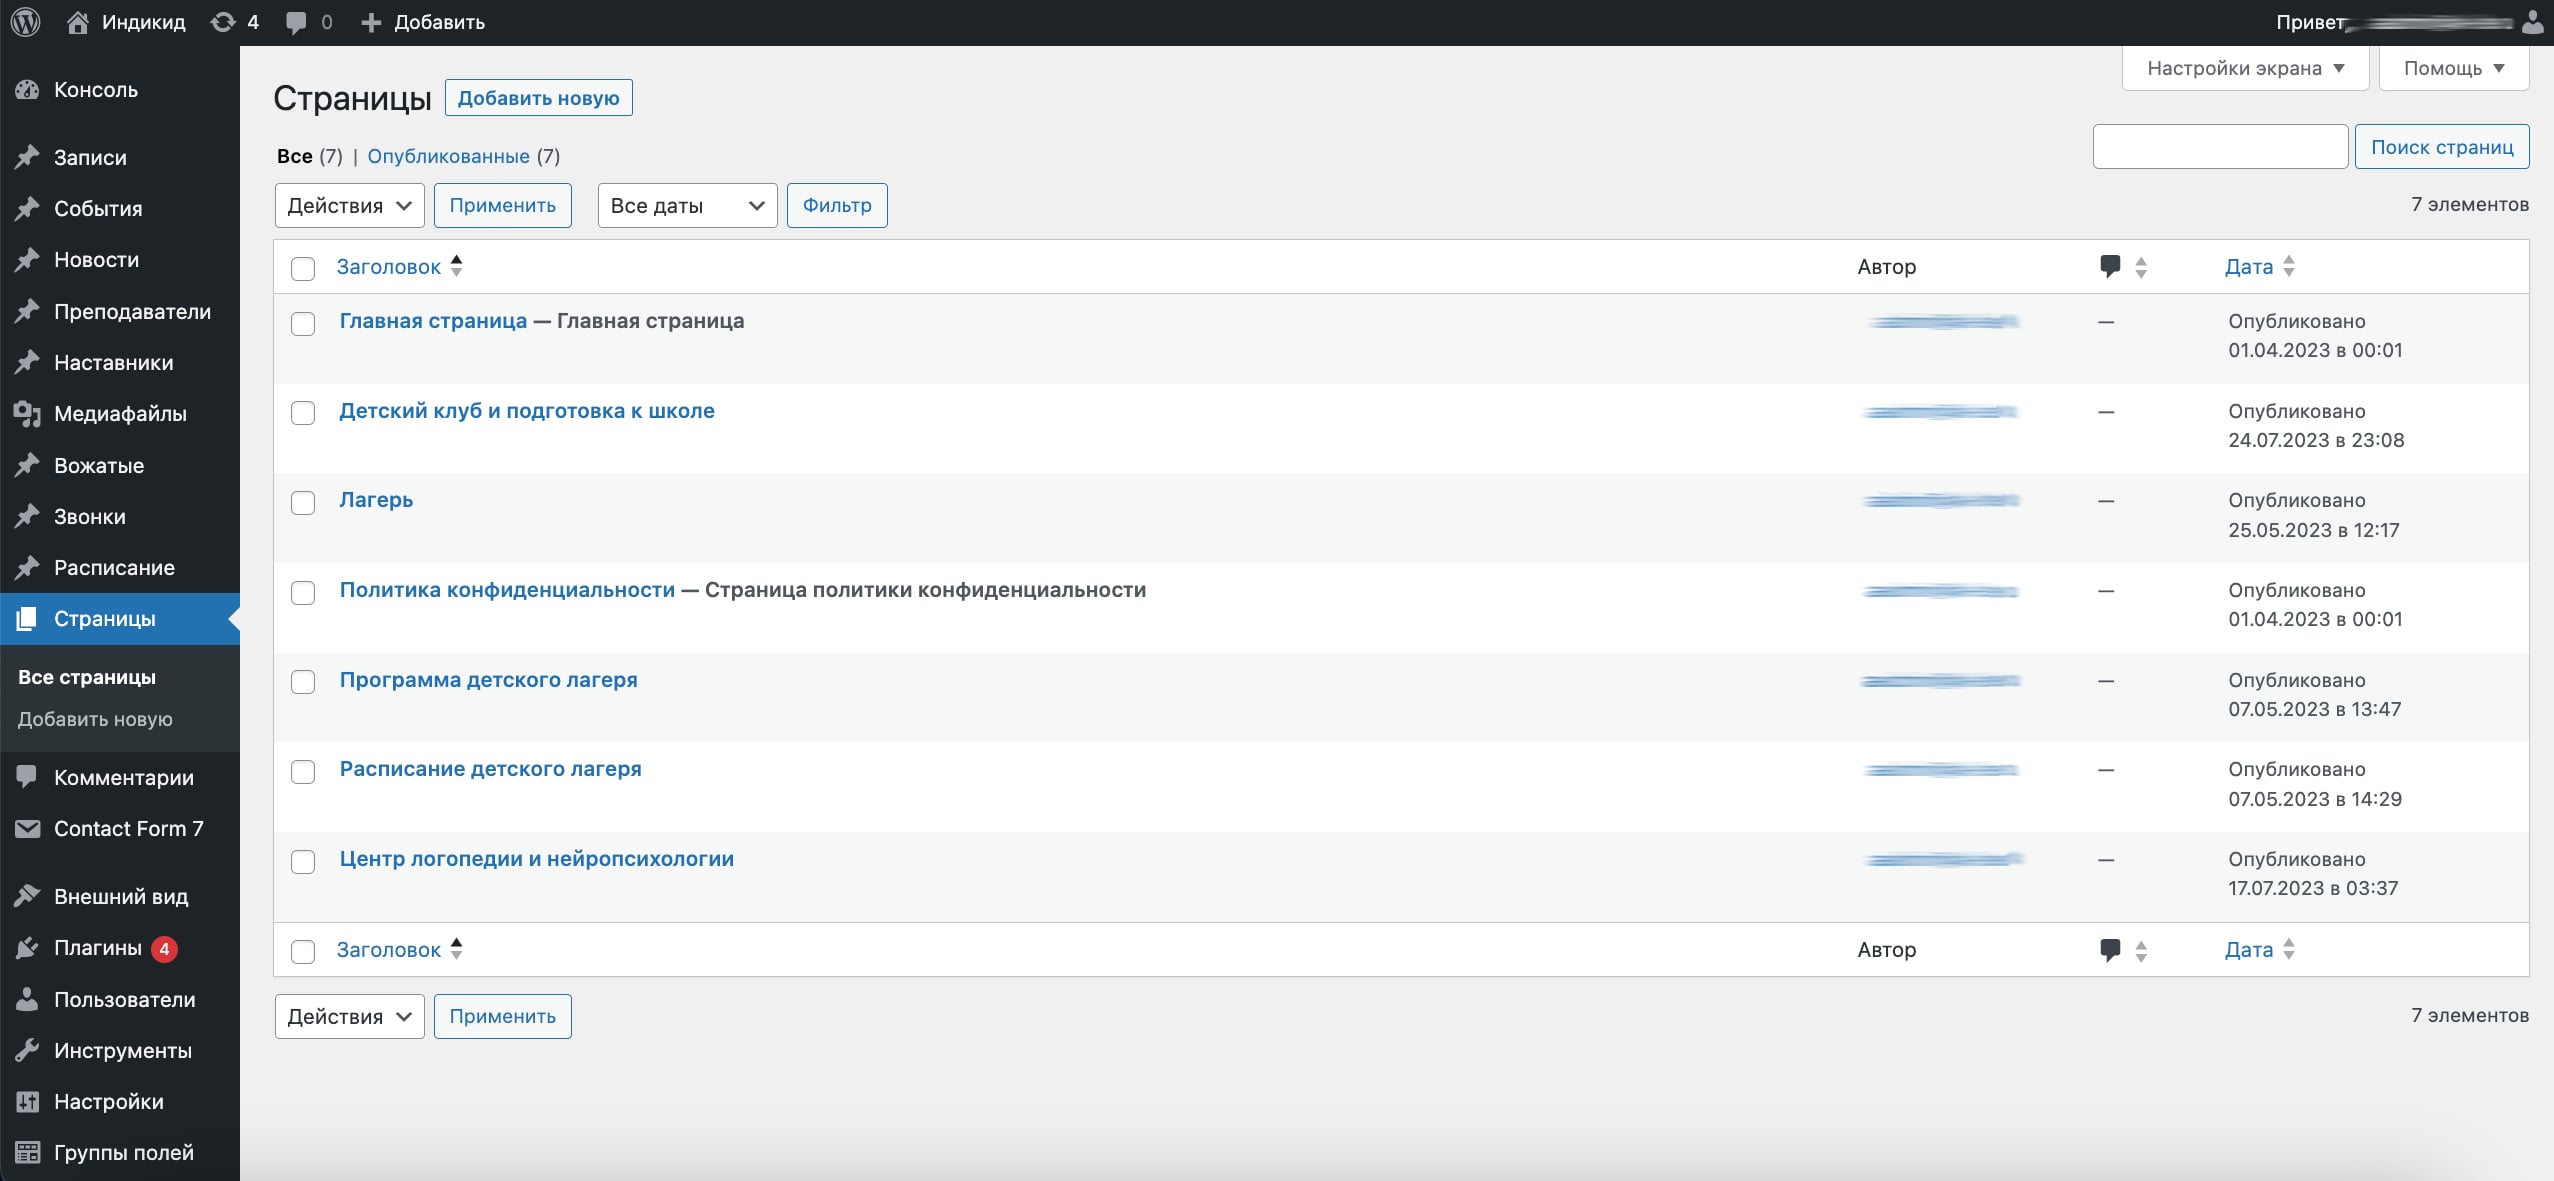Open the Добавить новую submenu item in the sidebar
This screenshot has width=2554, height=1181.
95,719
